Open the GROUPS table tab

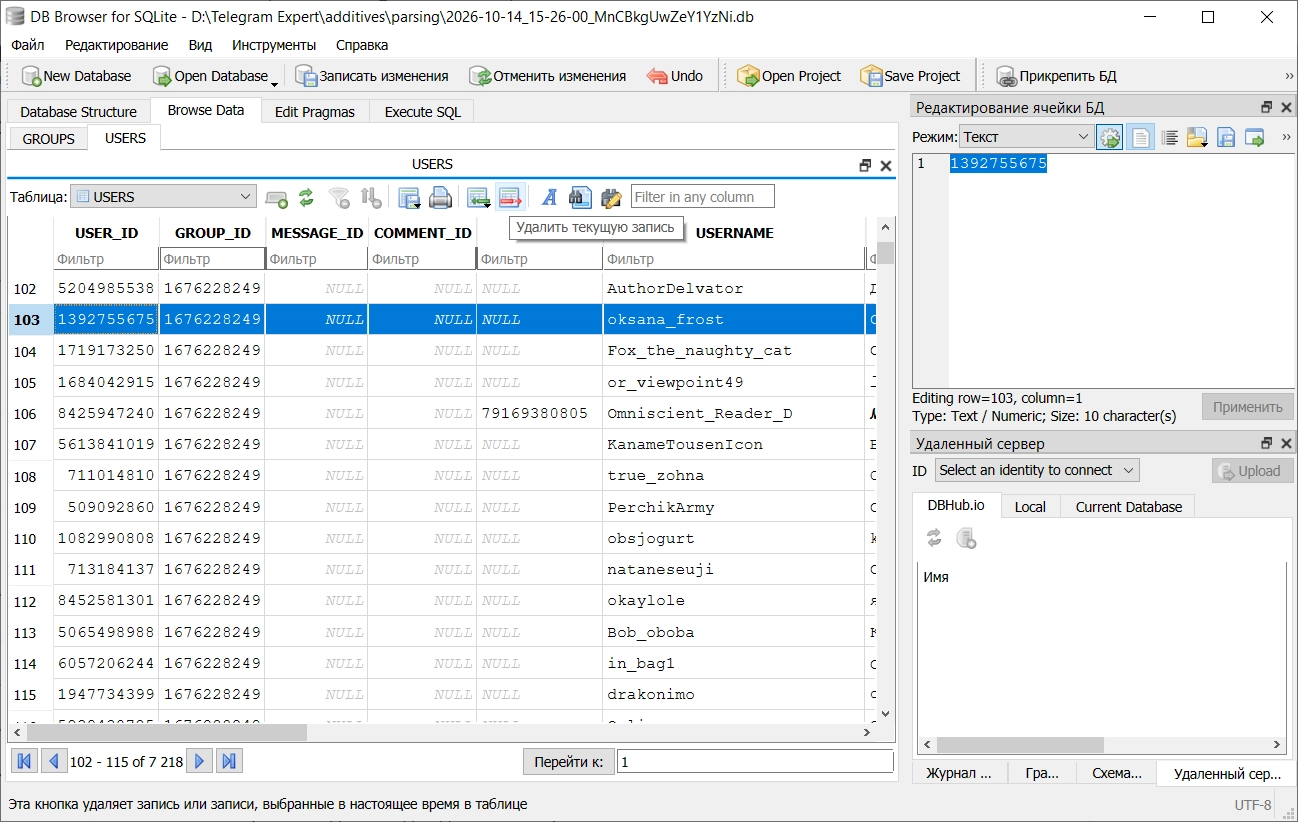48,139
